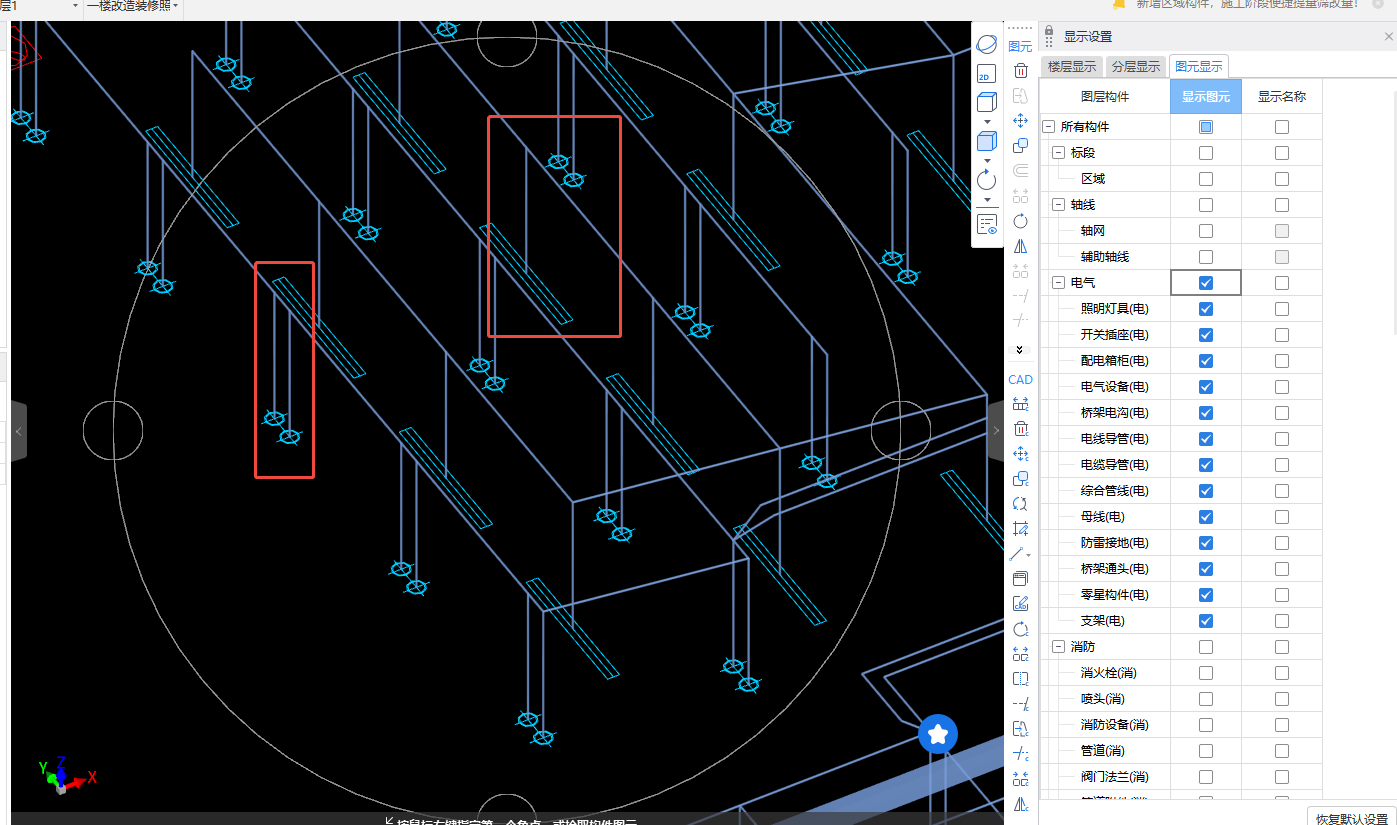Select the CAD line drawing tool
1397x825 pixels.
(x=1017, y=554)
